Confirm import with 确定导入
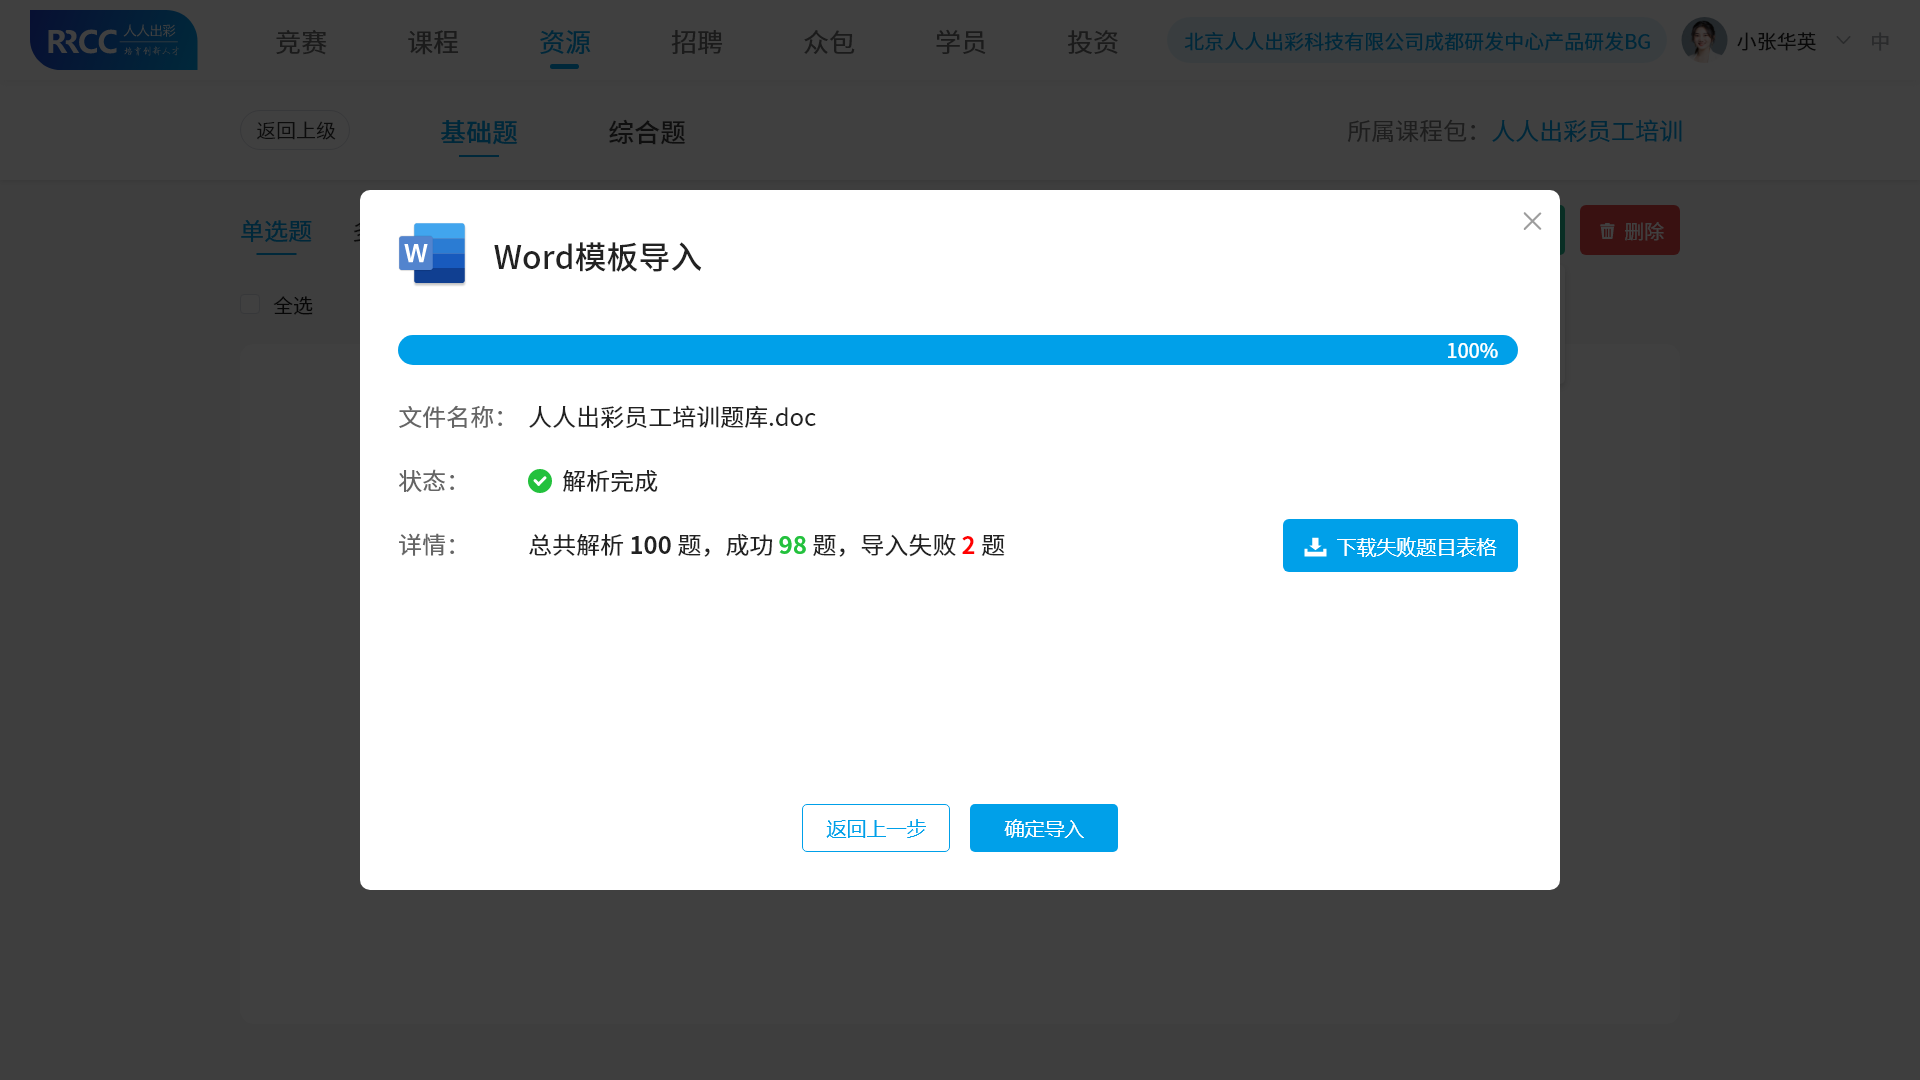This screenshot has width=1920, height=1080. coord(1044,828)
